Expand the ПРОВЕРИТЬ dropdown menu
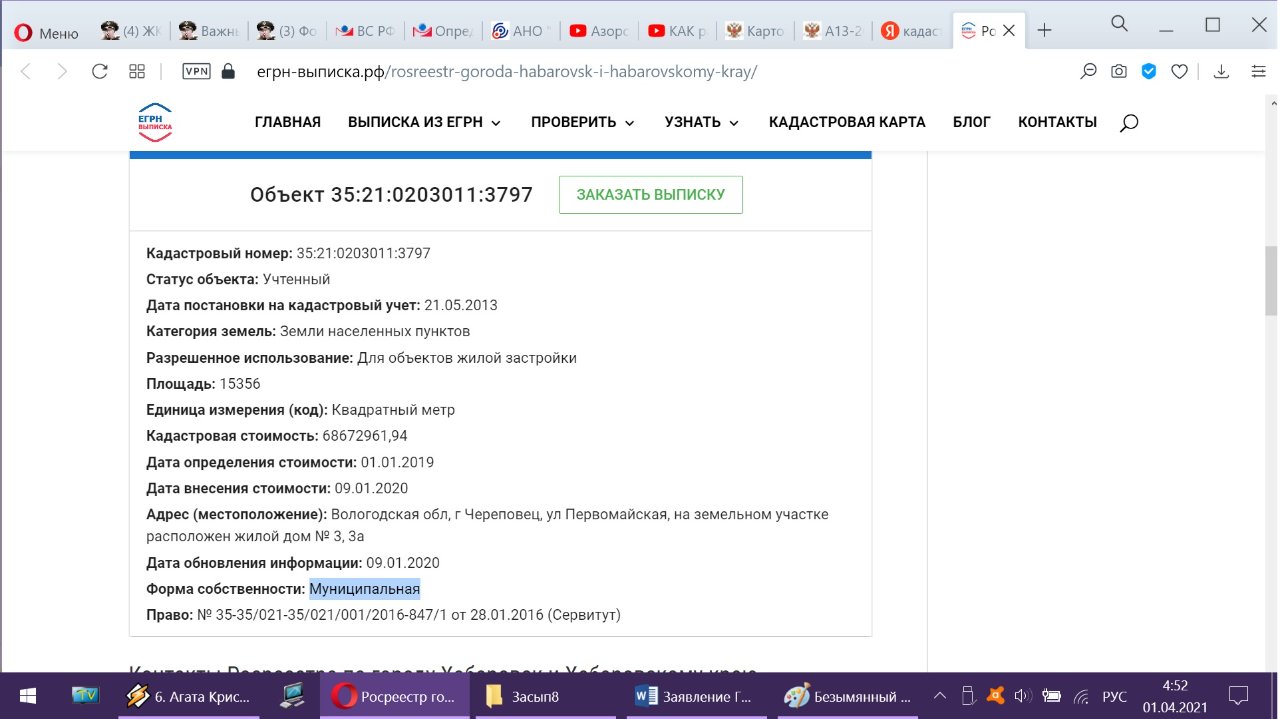The width and height of the screenshot is (1280, 719). (582, 122)
